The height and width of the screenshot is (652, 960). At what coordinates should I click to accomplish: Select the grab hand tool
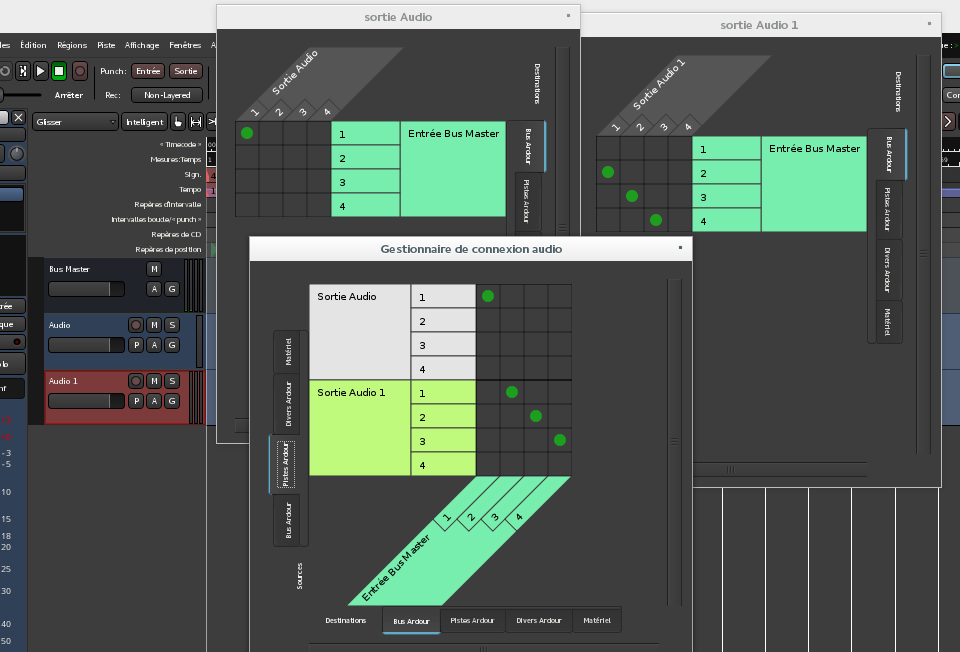pyautogui.click(x=178, y=122)
